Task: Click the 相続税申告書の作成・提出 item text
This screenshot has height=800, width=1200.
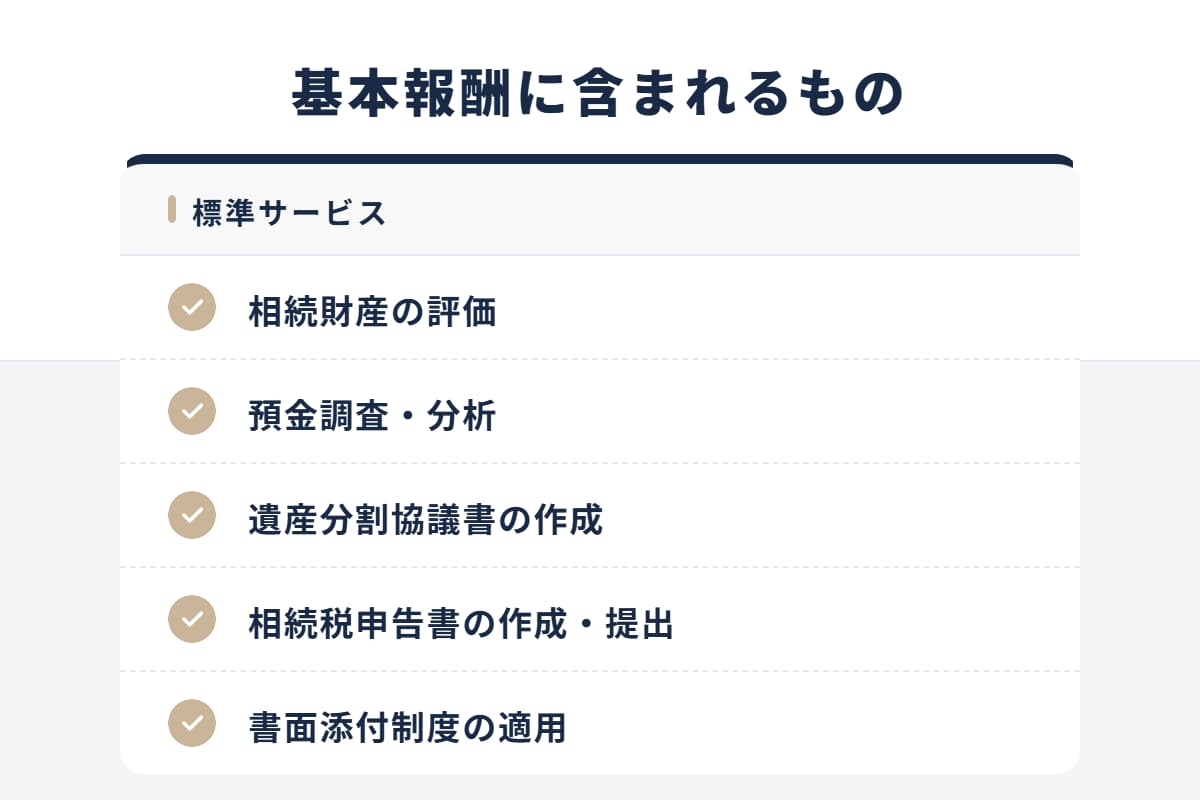Action: [460, 624]
